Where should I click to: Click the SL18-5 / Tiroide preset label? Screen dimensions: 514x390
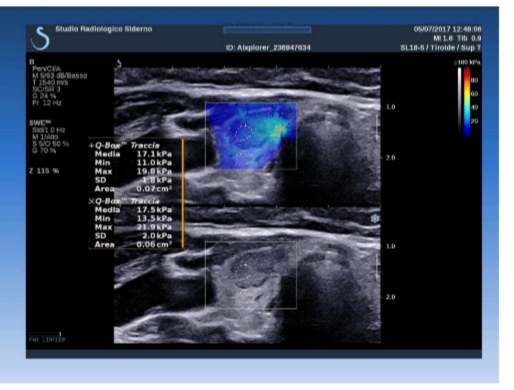(441, 48)
